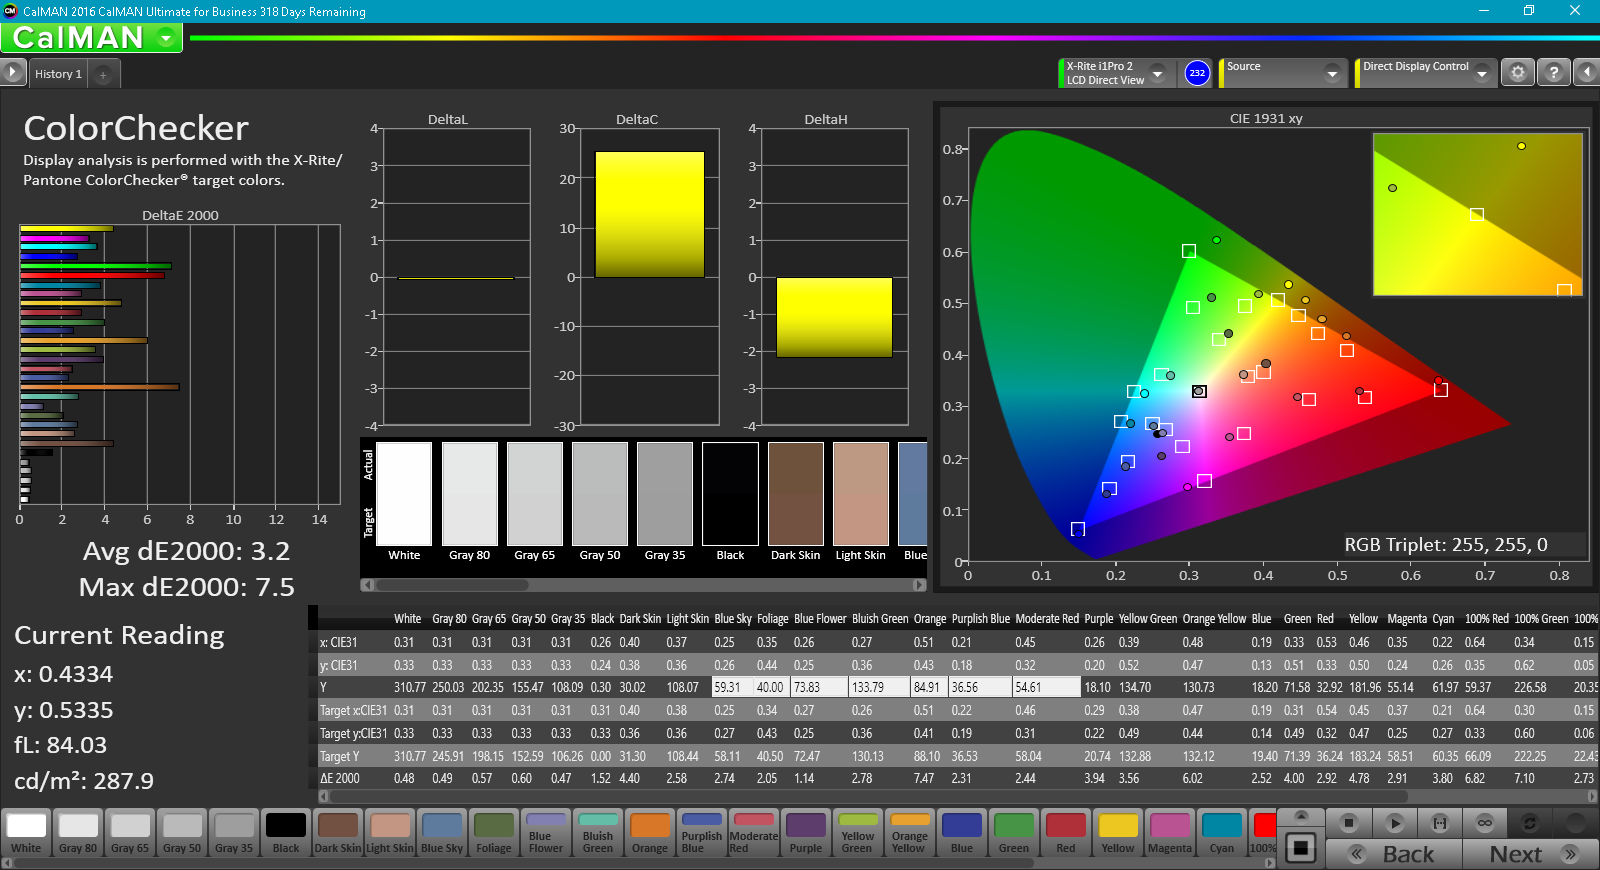
Task: Select the Gray 80 patch button
Action: 78,833
